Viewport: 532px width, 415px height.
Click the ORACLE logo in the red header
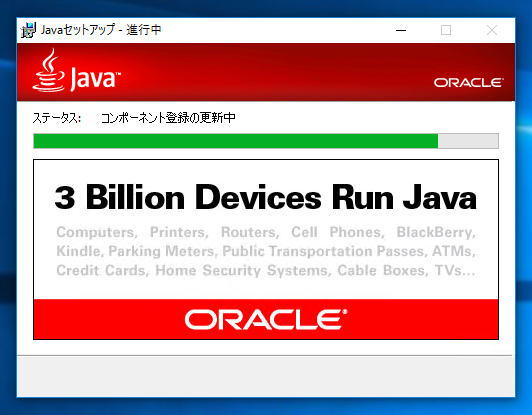pos(469,82)
